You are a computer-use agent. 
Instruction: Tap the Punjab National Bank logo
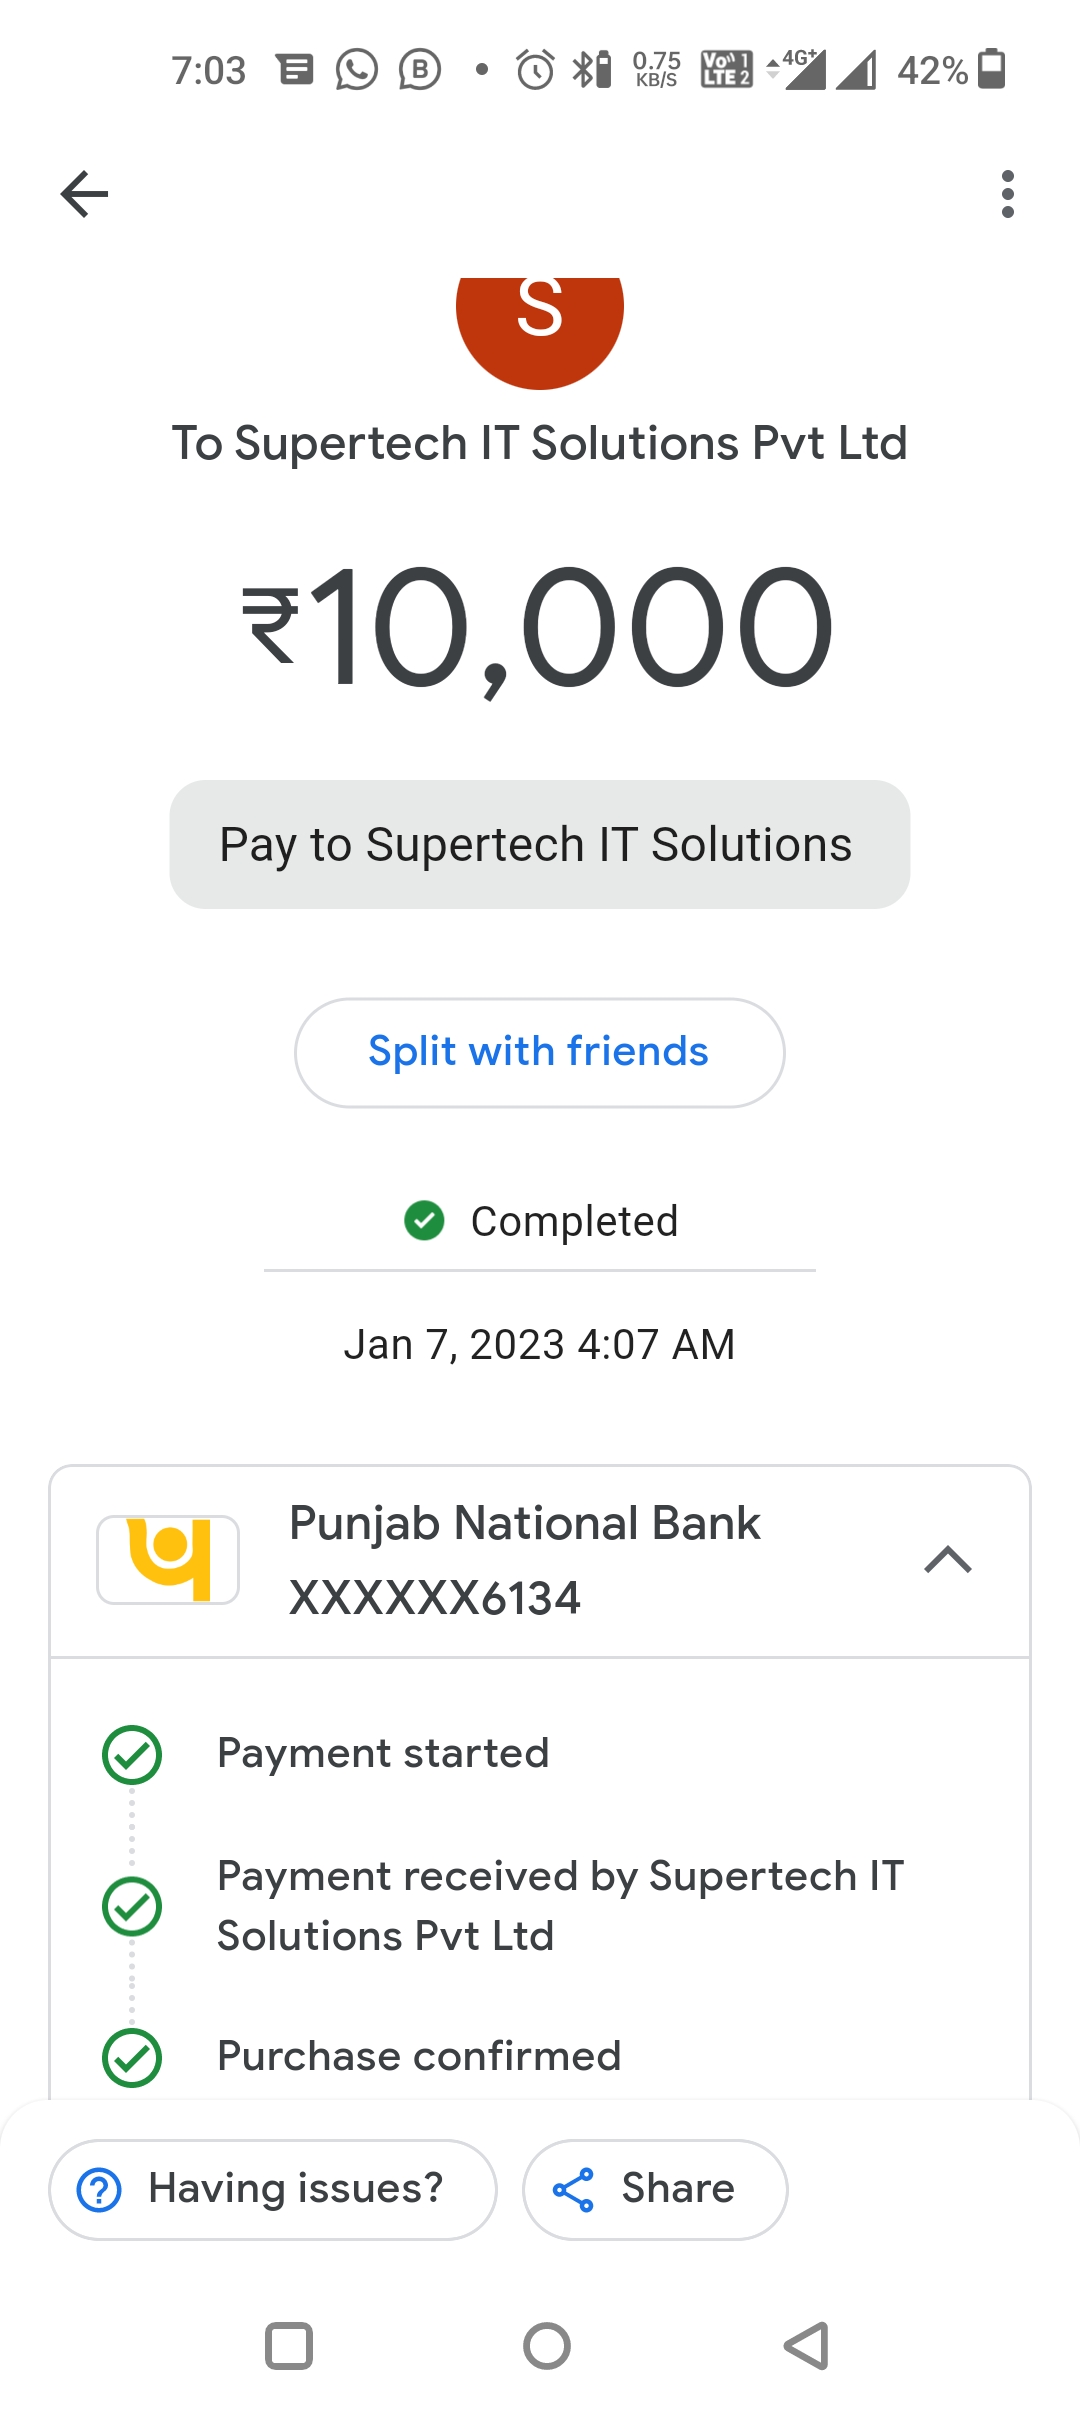click(x=168, y=1559)
